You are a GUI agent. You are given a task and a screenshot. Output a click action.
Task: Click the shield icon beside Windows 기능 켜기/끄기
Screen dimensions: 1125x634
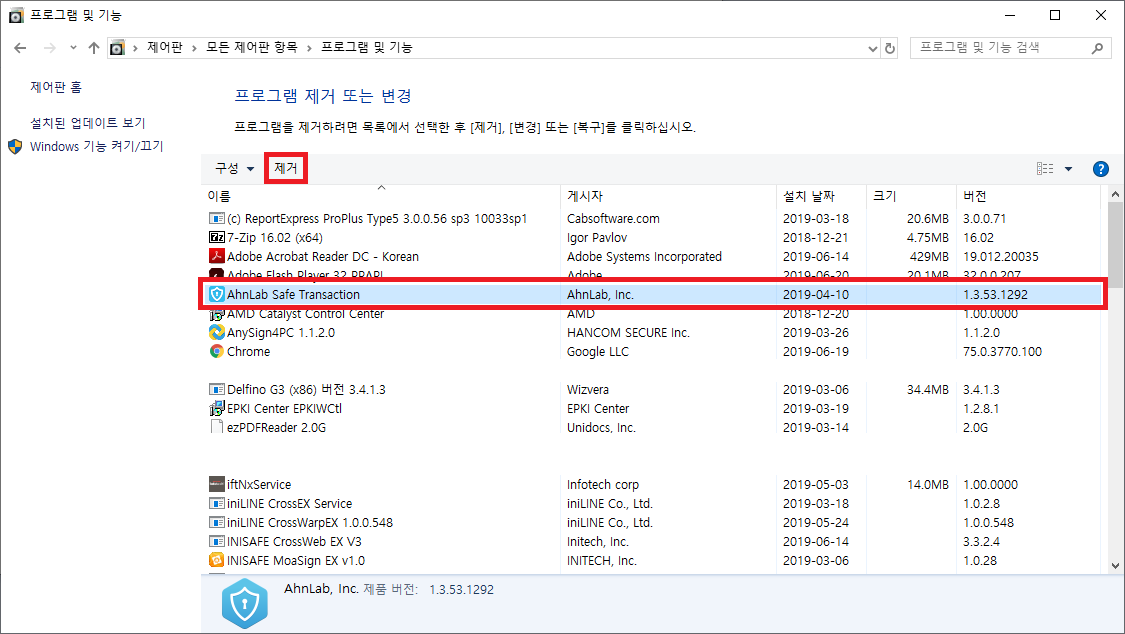[x=15, y=146]
